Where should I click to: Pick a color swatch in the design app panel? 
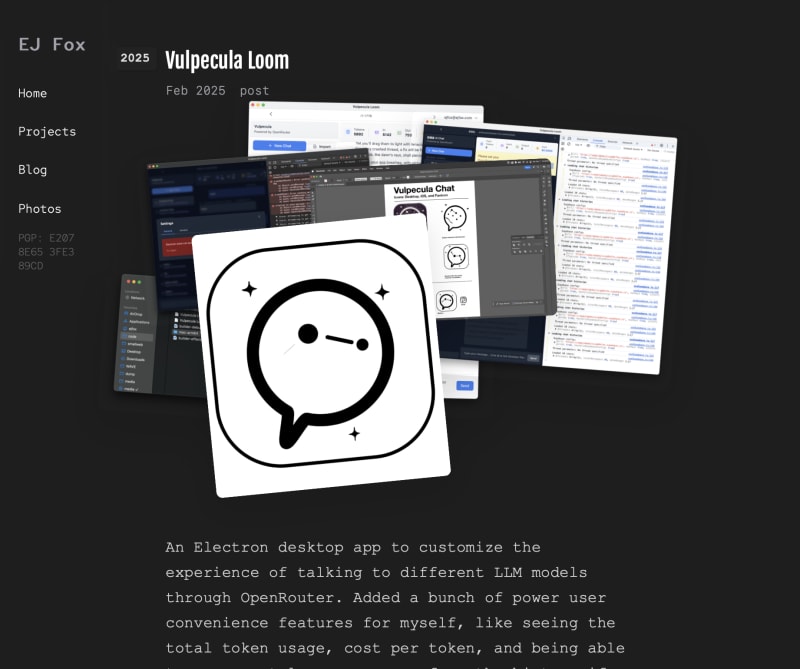click(x=515, y=252)
